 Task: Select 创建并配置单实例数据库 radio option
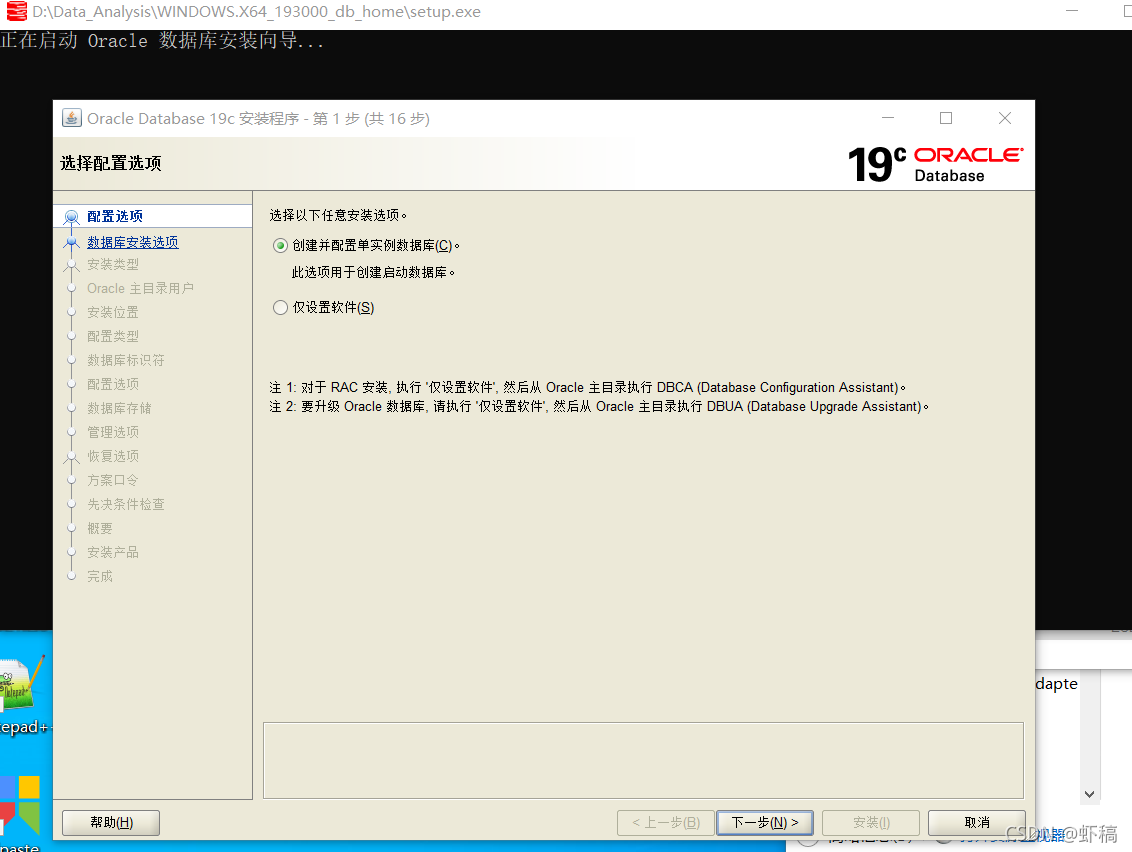[280, 245]
